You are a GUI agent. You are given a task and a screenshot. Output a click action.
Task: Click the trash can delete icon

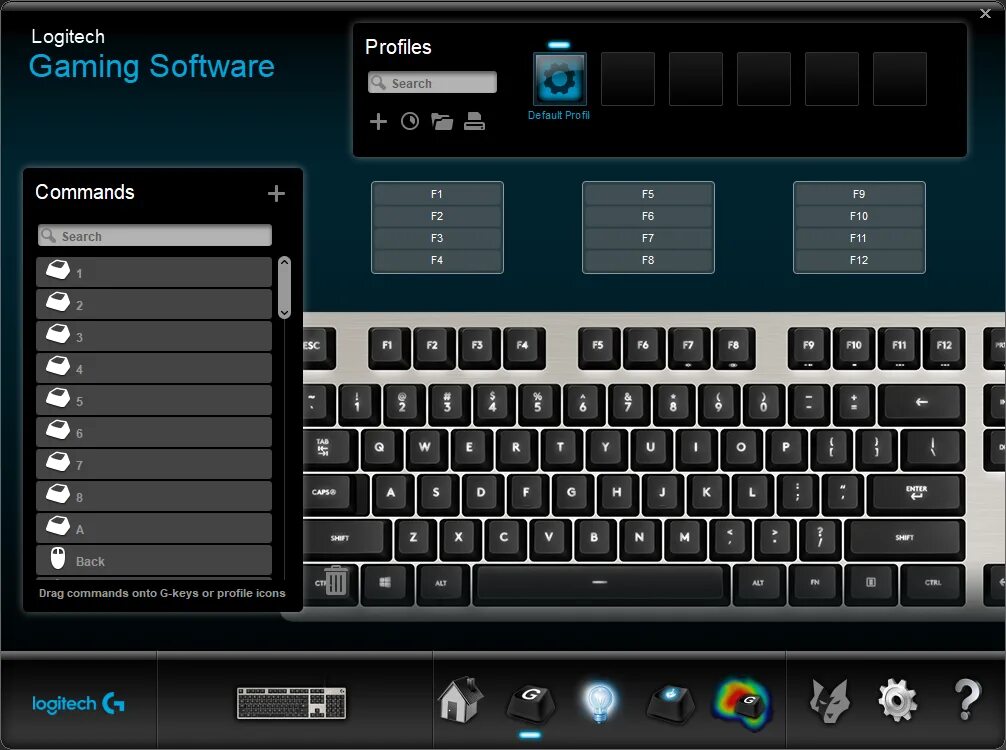336,581
